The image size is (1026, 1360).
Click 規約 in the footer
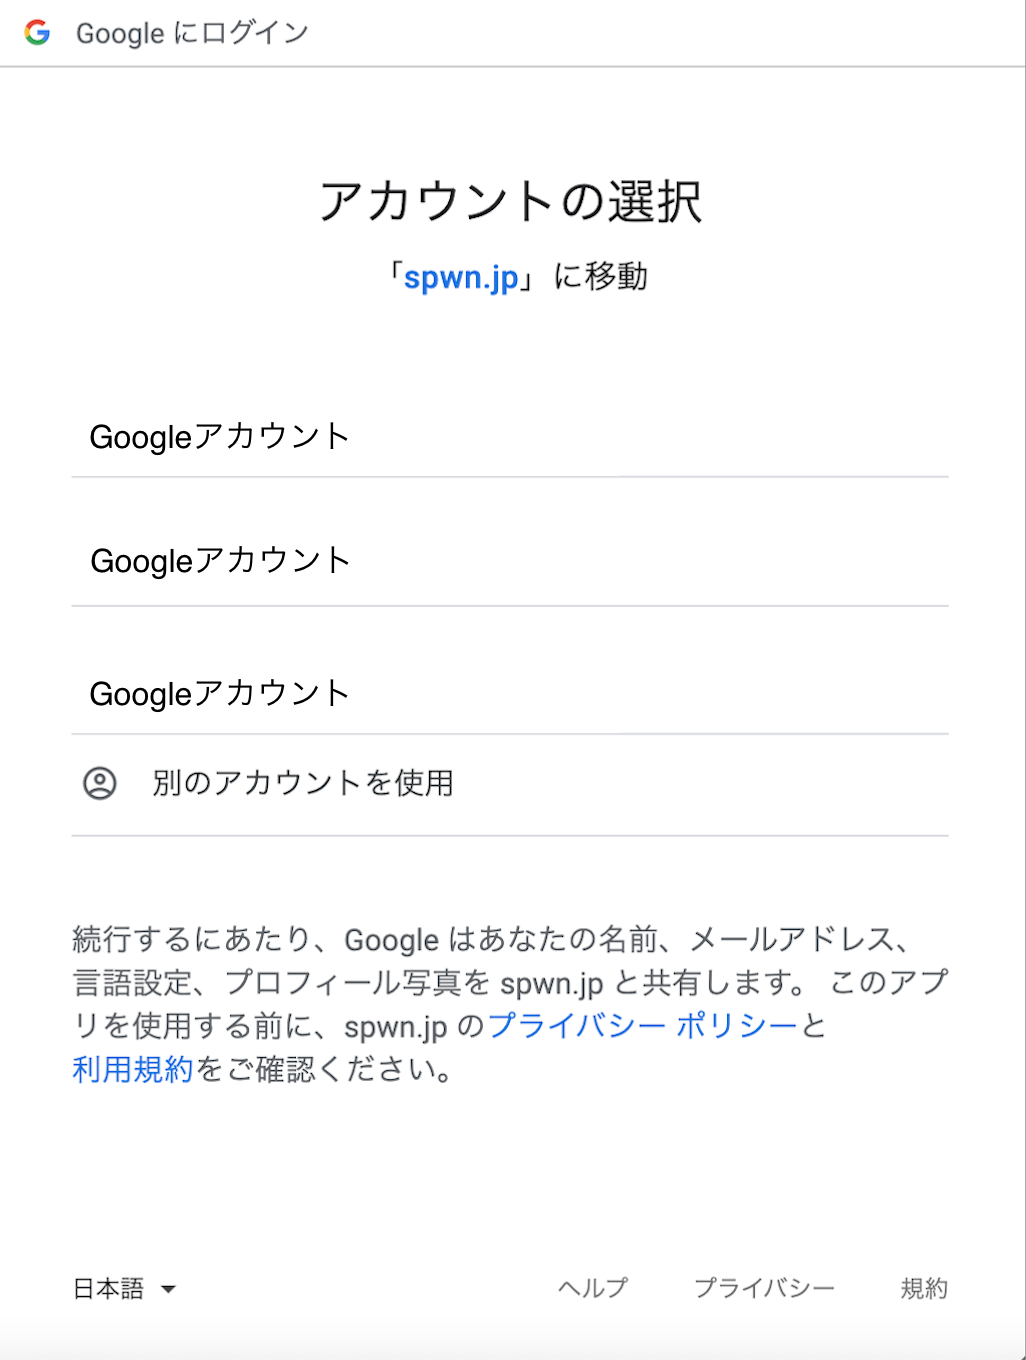click(x=924, y=1288)
